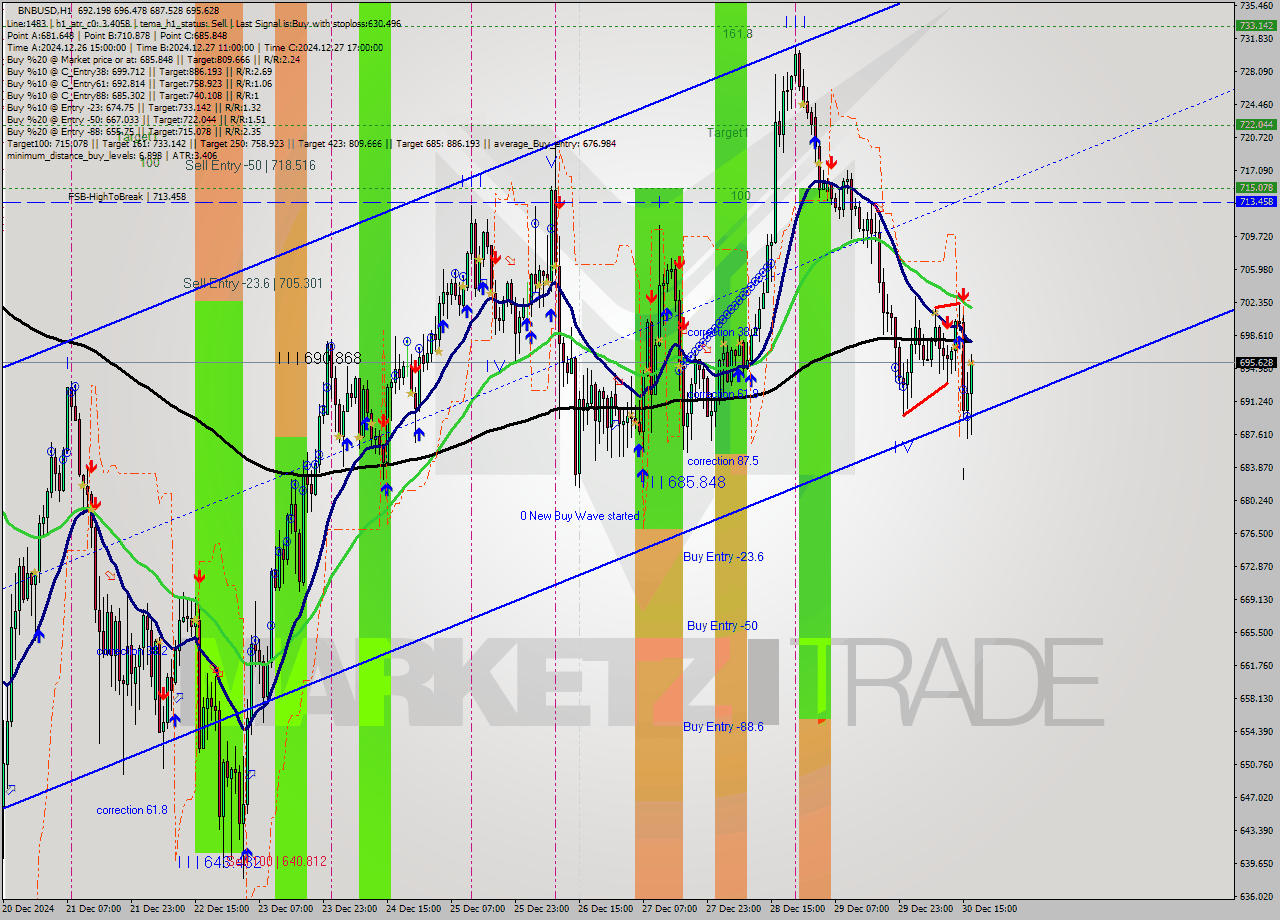Image resolution: width=1280 pixels, height=920 pixels.
Task: Click the green 722.044 price tag
Action: [x=1256, y=124]
